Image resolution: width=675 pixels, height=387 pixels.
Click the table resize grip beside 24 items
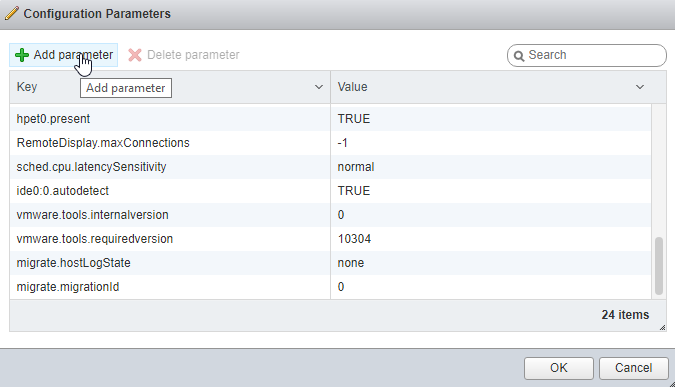point(662,328)
